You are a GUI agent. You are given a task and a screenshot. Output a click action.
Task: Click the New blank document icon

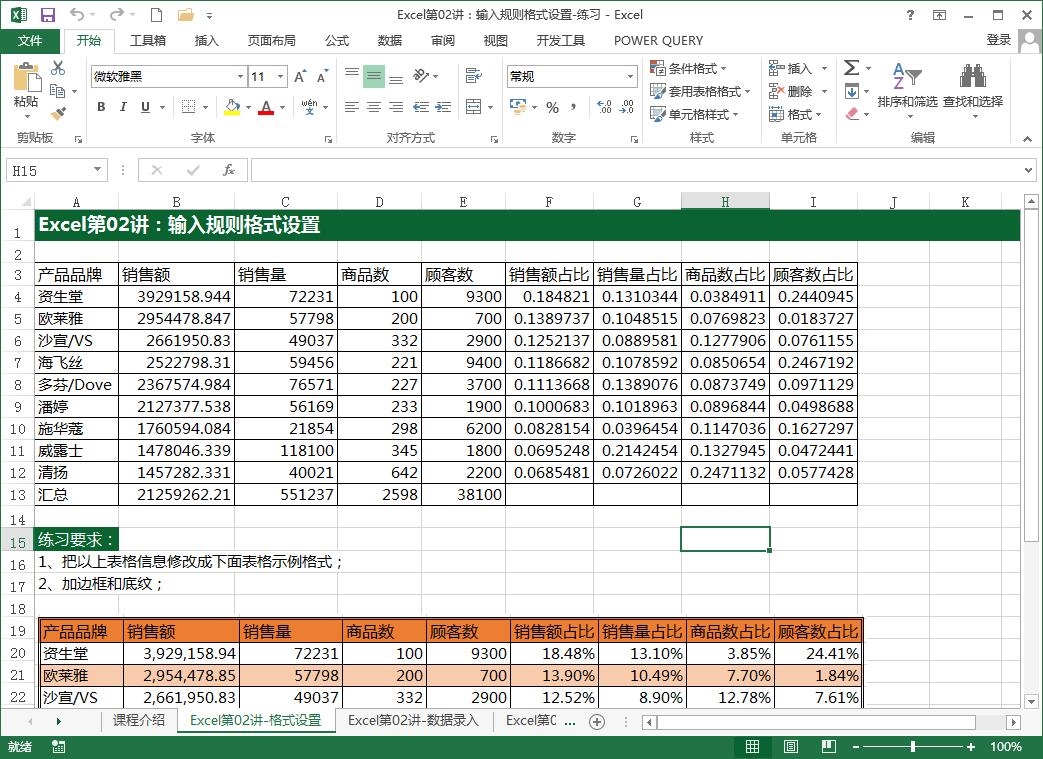(156, 15)
